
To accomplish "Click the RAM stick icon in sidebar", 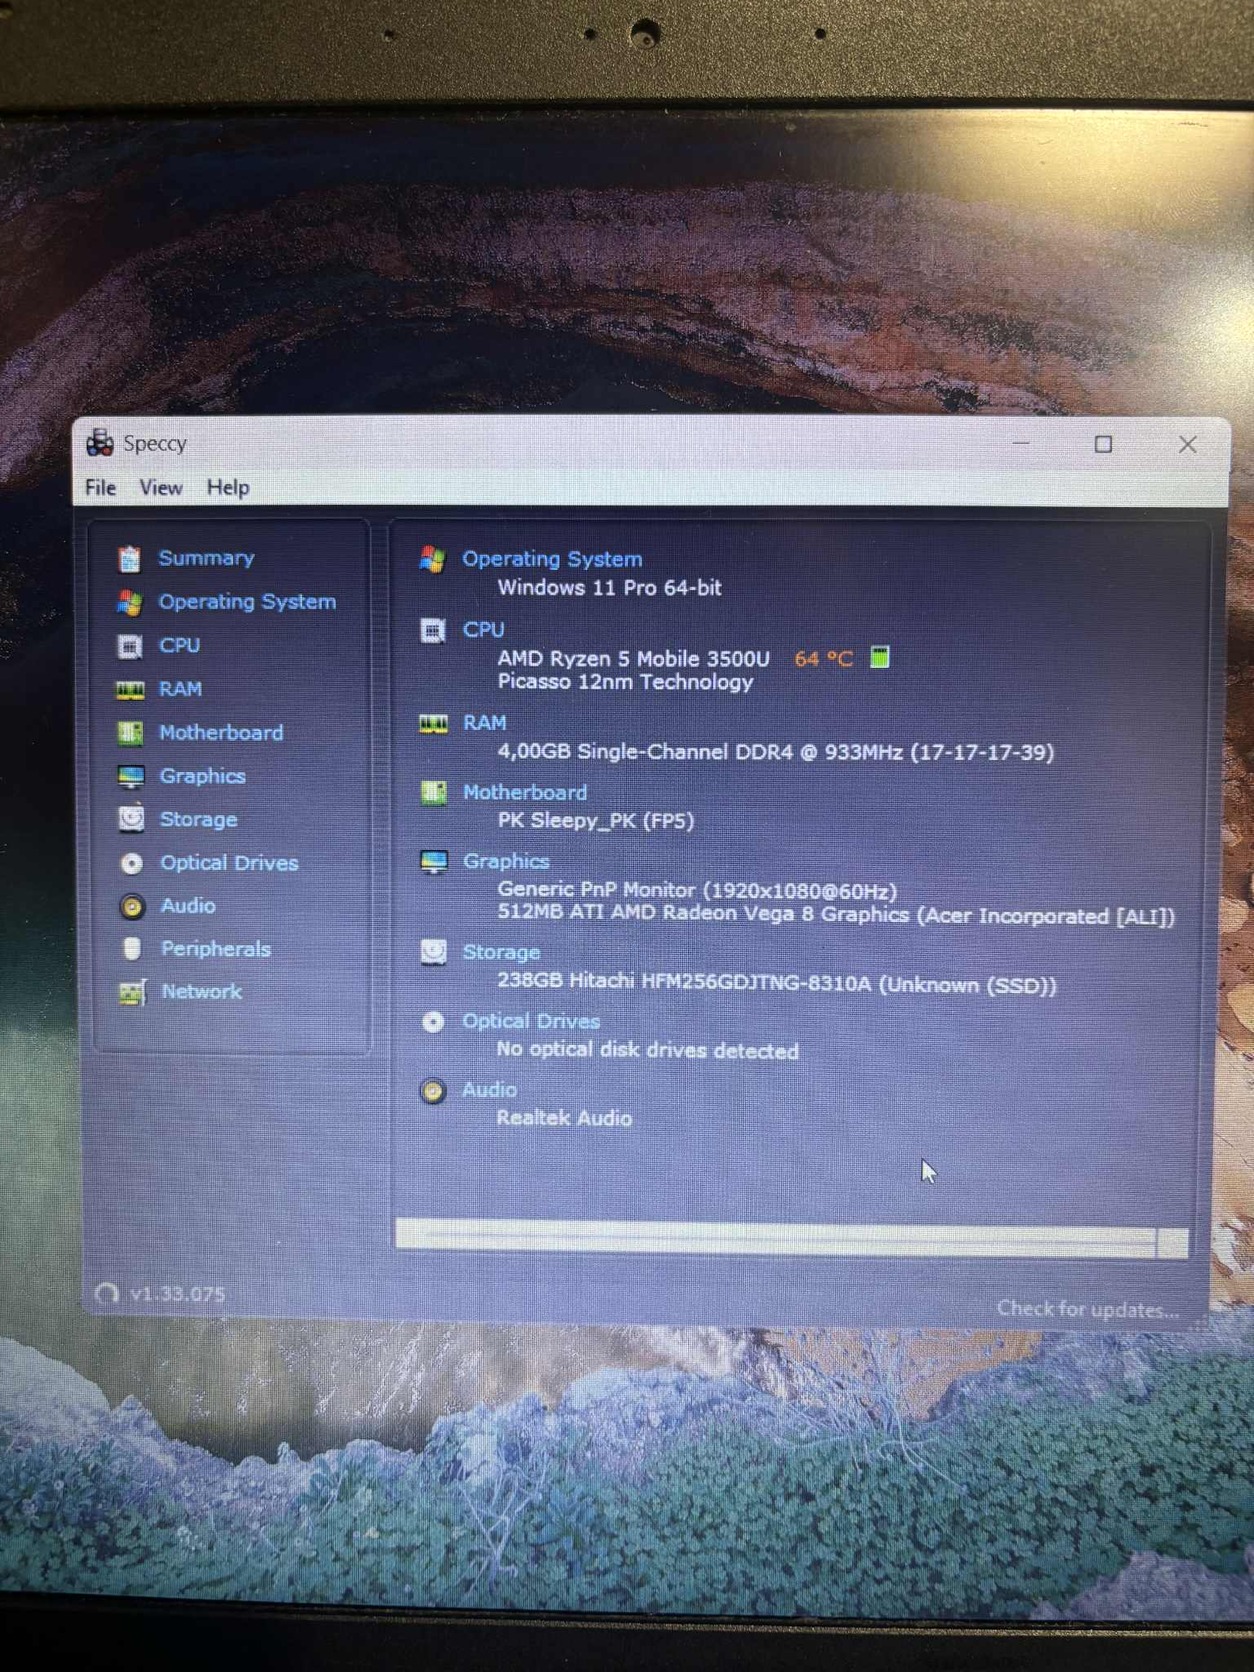I will tap(130, 689).
